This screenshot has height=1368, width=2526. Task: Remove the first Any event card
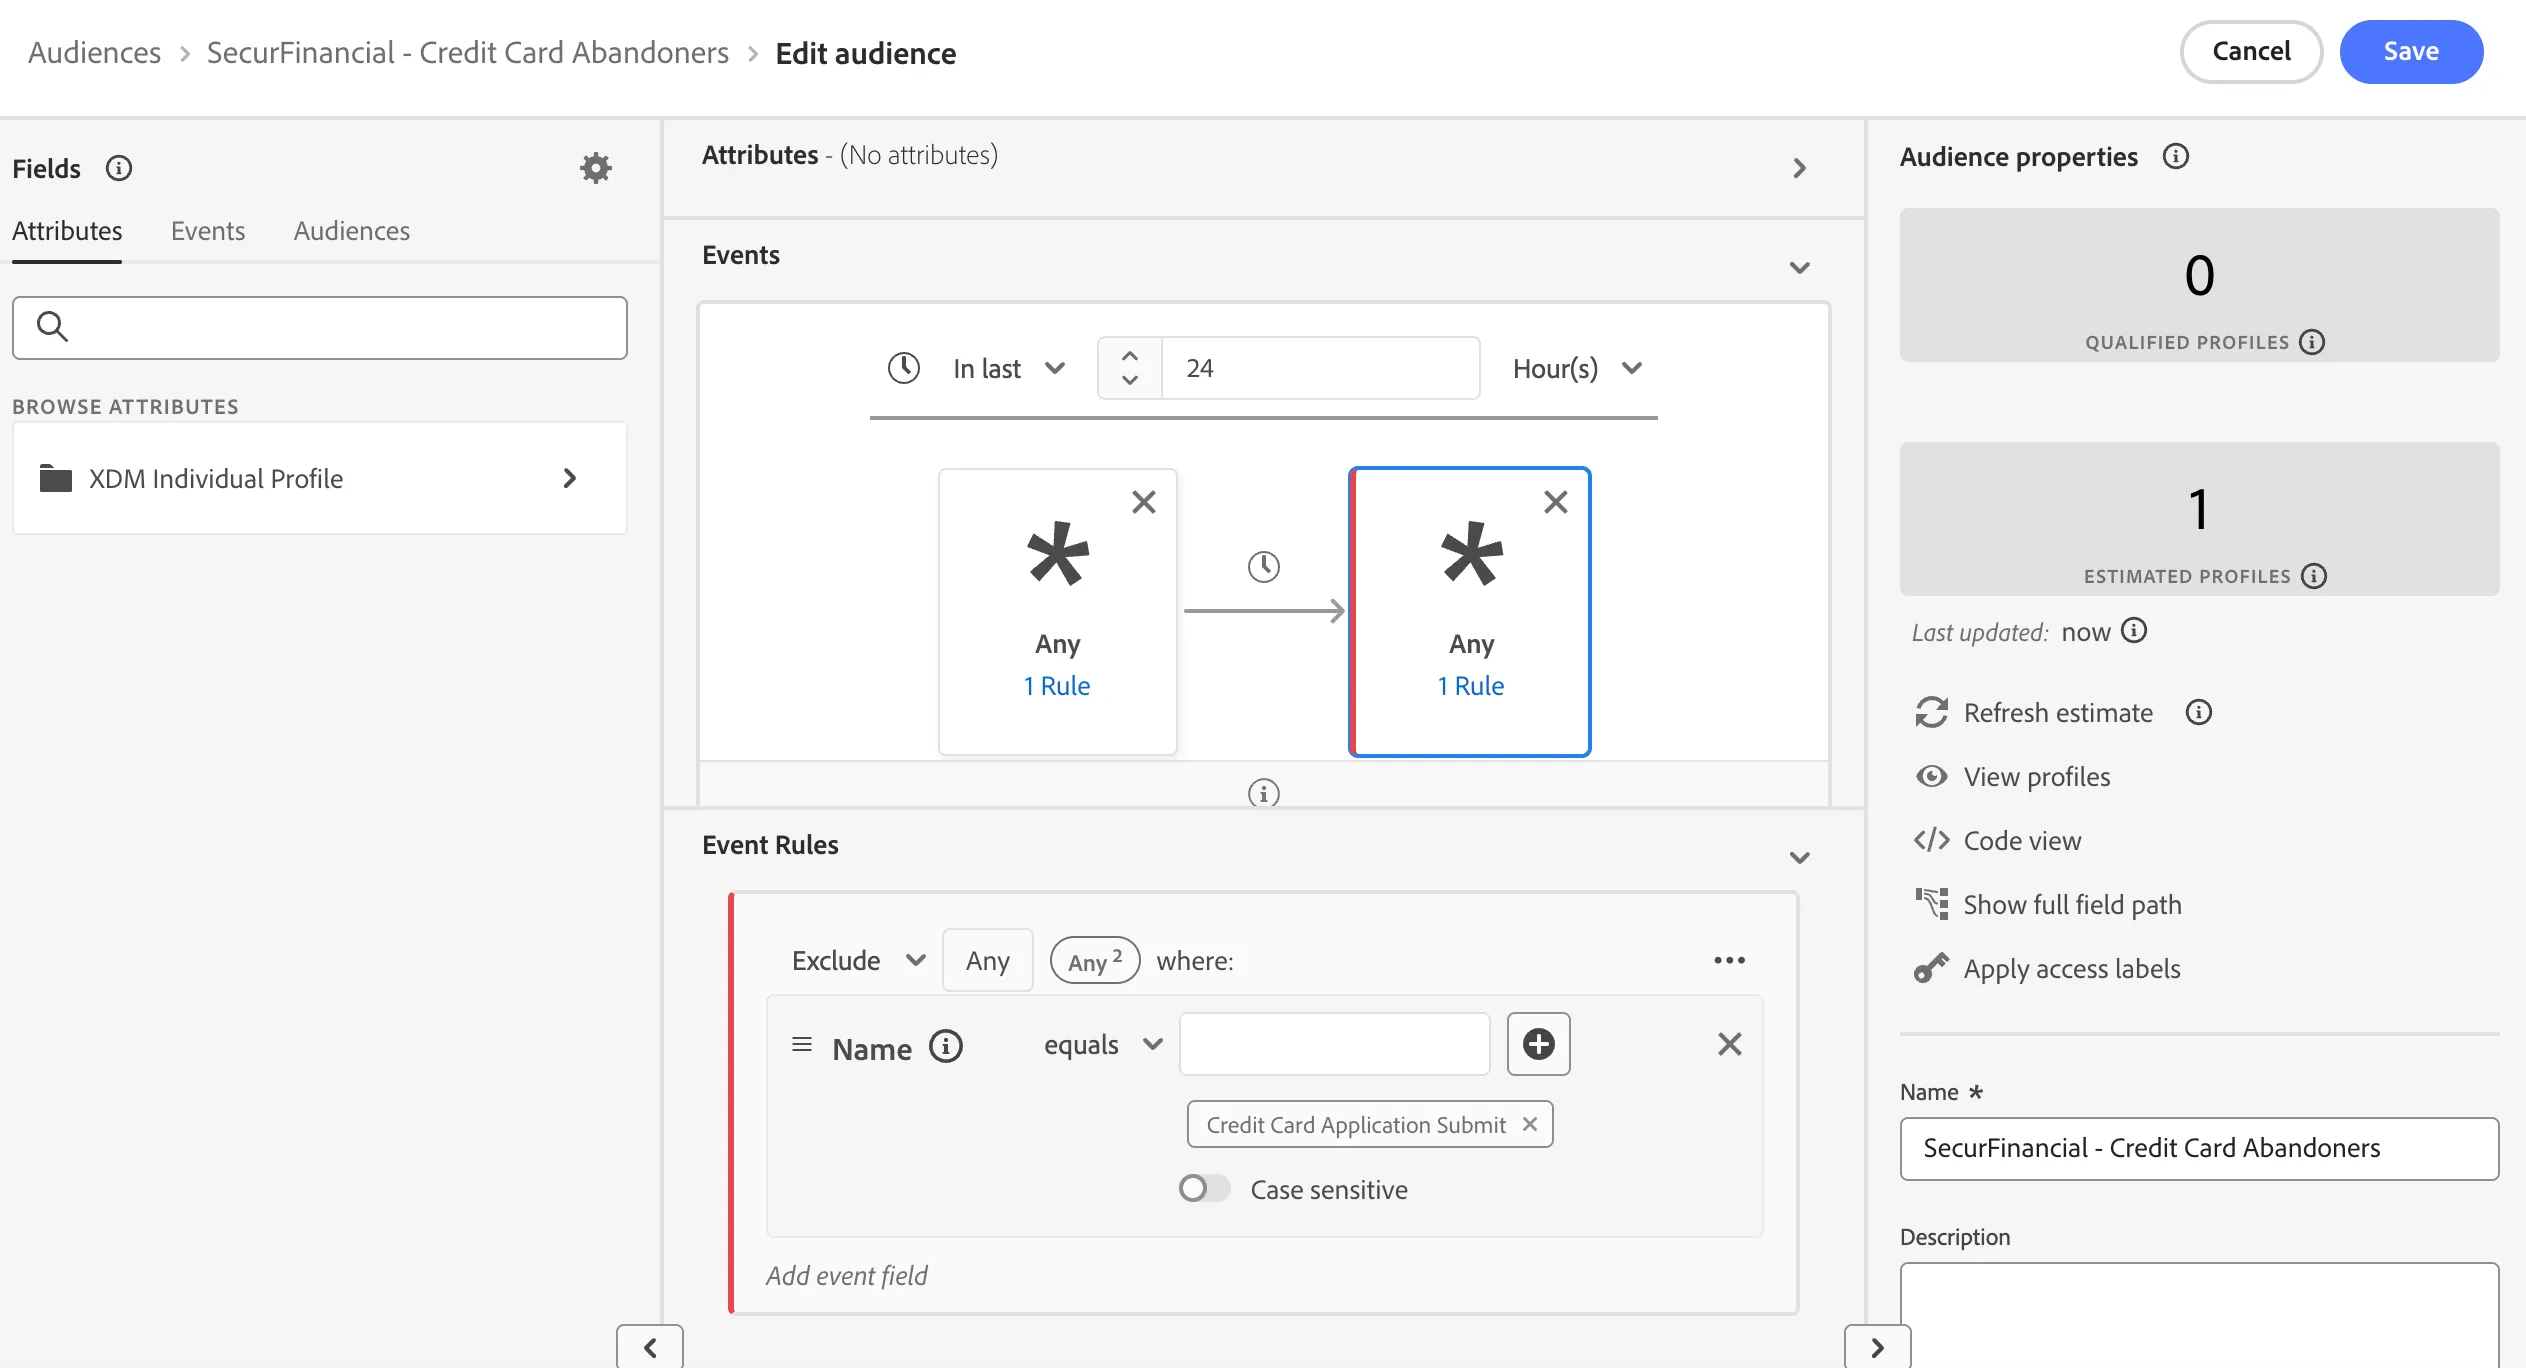coord(1143,502)
